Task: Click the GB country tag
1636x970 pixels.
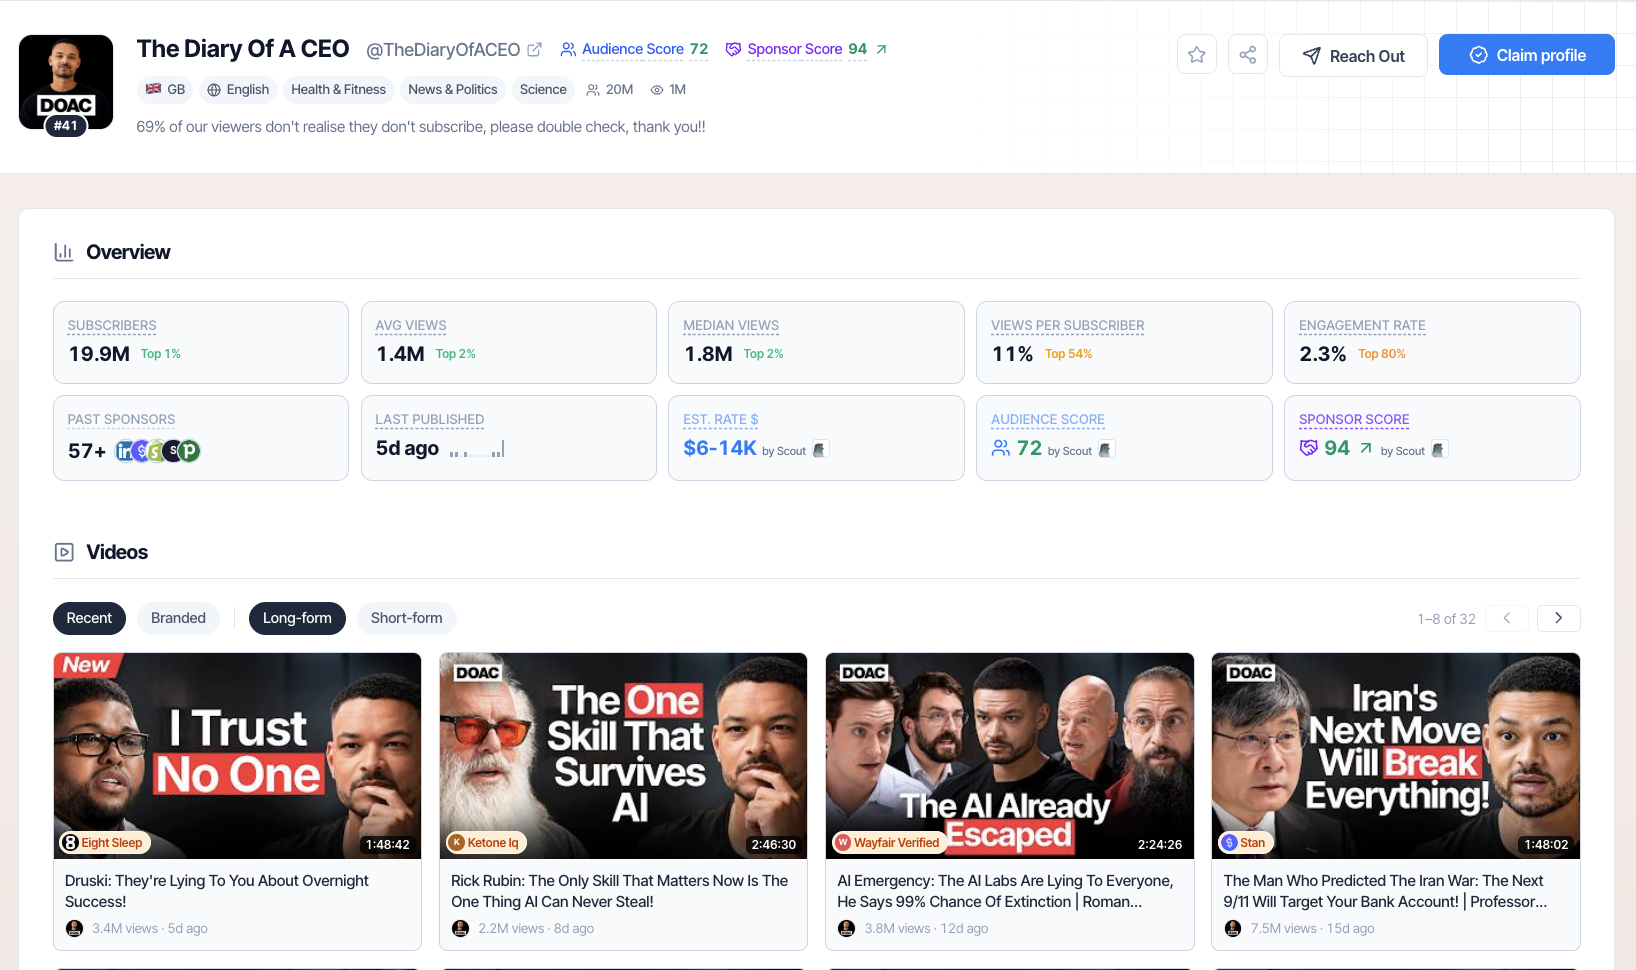Action: 165,90
